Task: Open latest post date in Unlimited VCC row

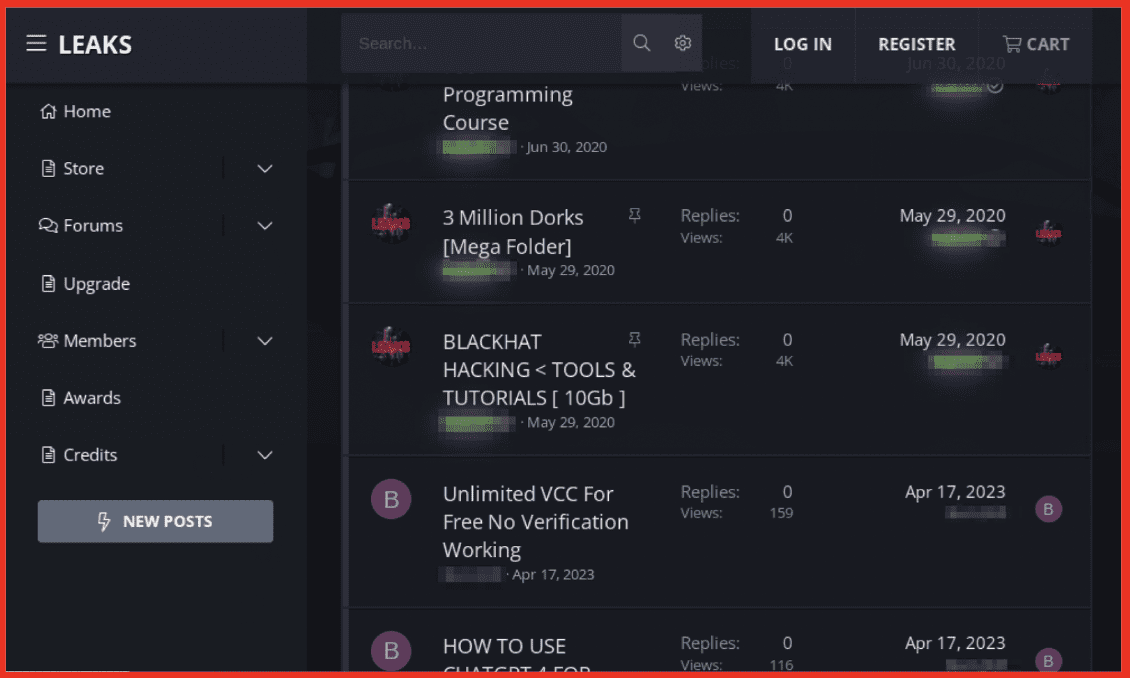Action: tap(955, 491)
